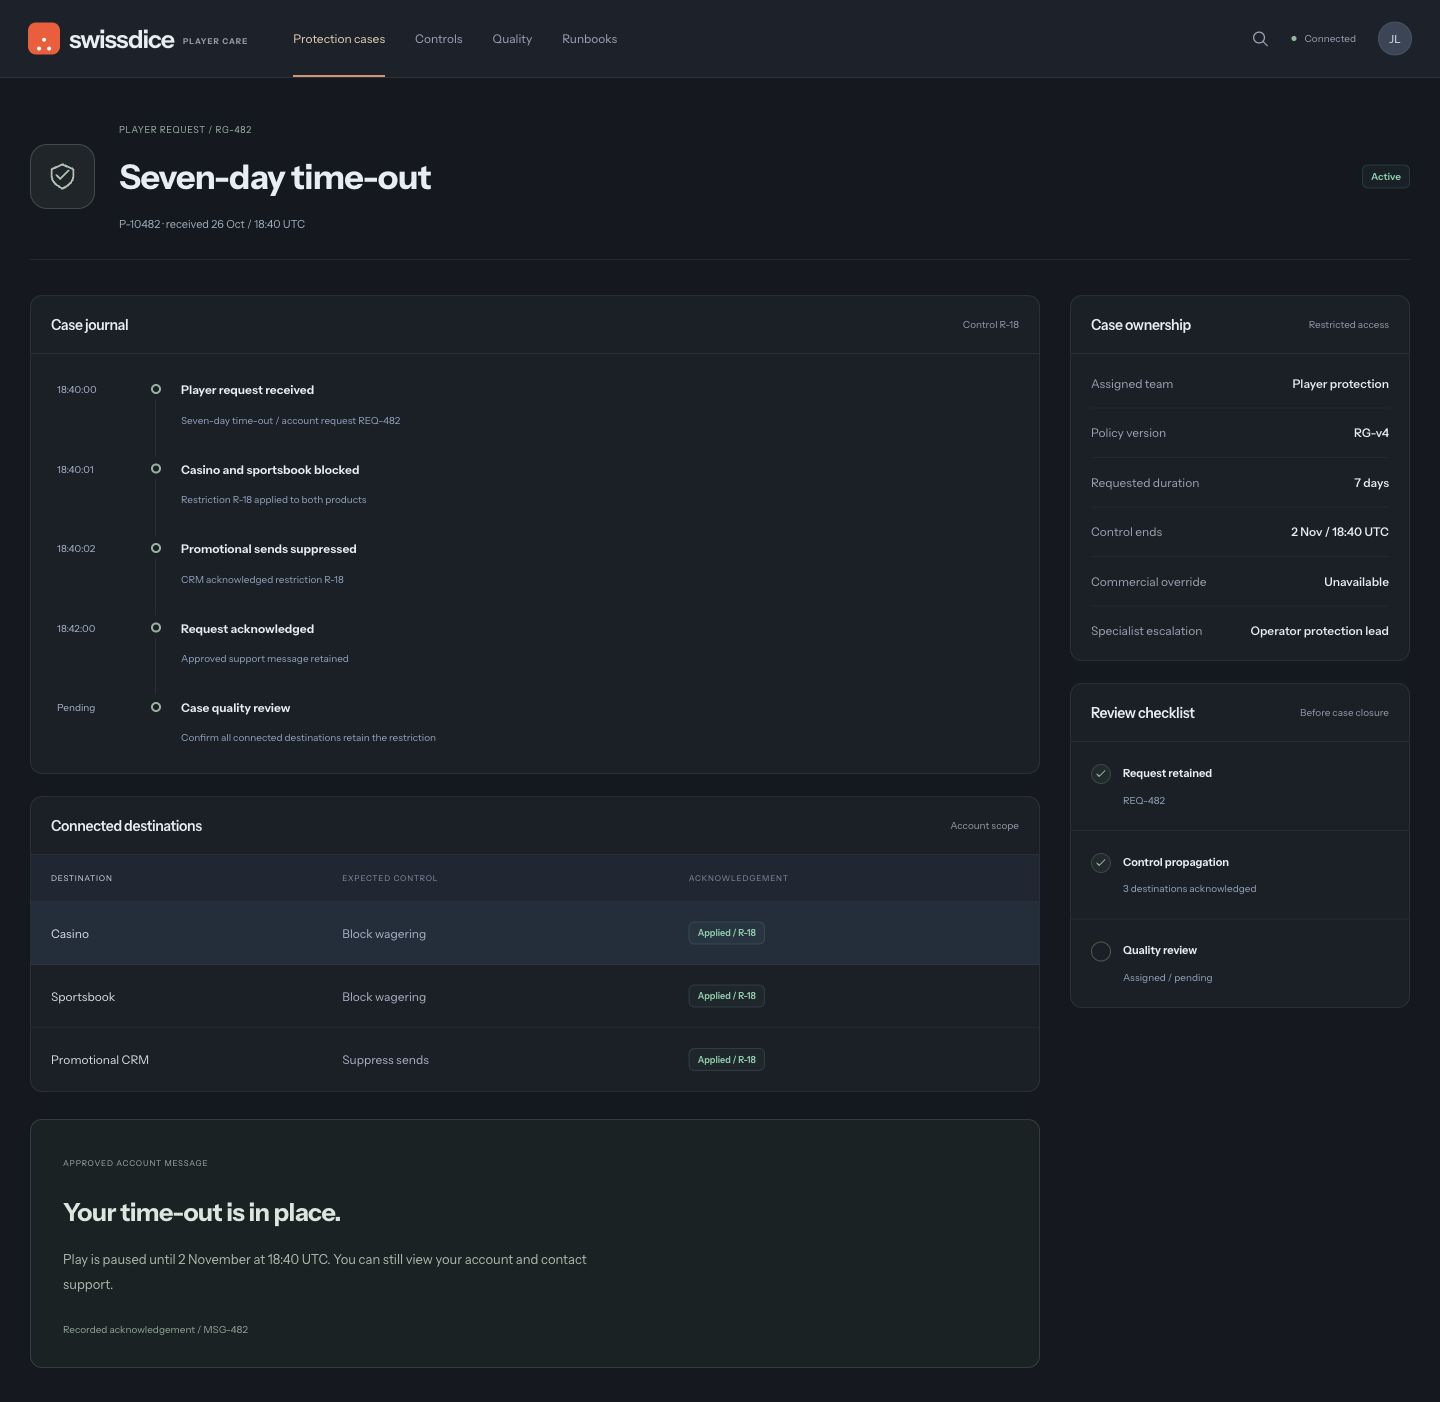The width and height of the screenshot is (1440, 1402).
Task: Click the DESTINATION column header
Action: (x=82, y=878)
